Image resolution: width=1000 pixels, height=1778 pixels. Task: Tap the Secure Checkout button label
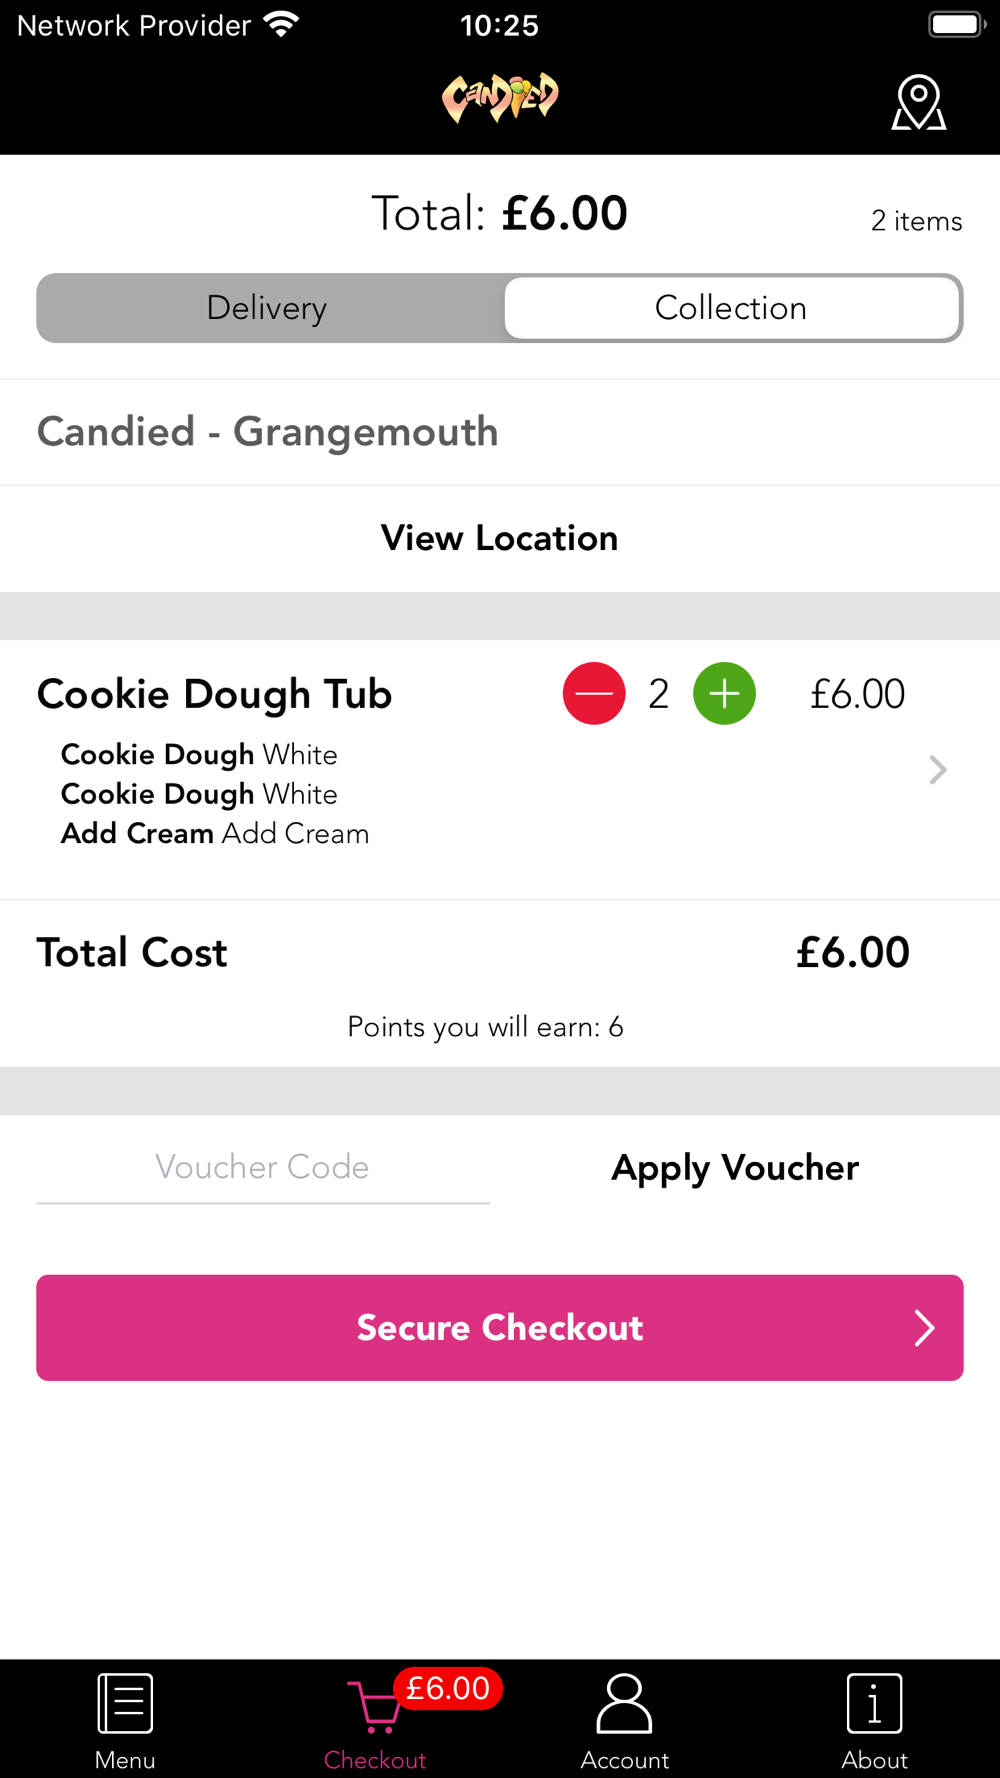pyautogui.click(x=500, y=1328)
